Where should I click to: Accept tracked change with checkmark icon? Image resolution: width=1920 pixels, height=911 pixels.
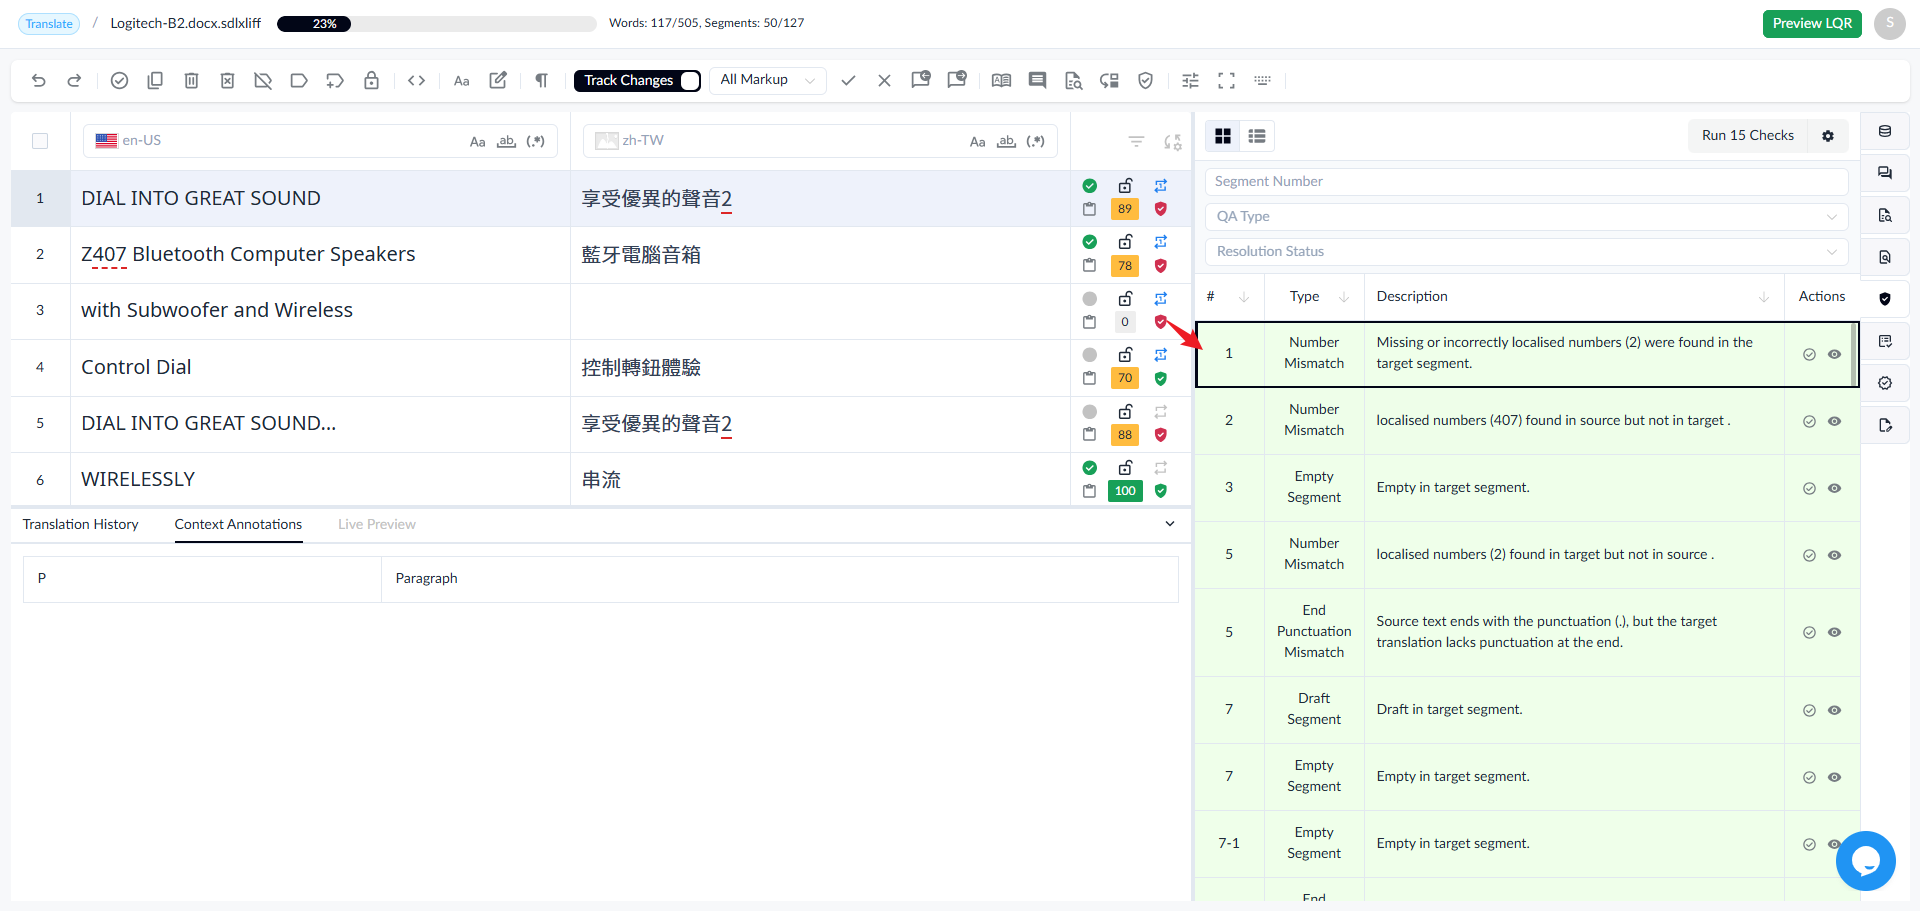[848, 81]
